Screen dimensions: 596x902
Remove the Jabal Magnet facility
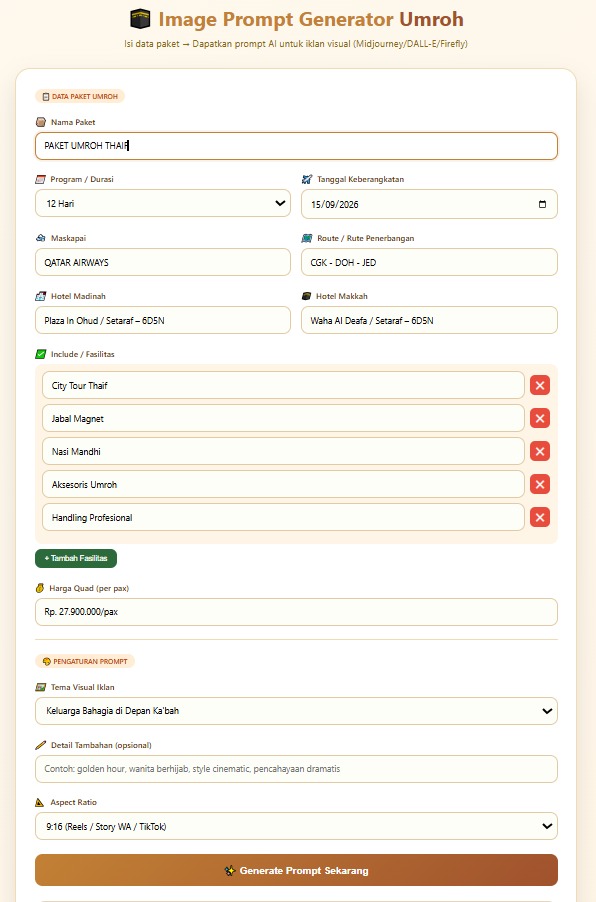pos(540,418)
